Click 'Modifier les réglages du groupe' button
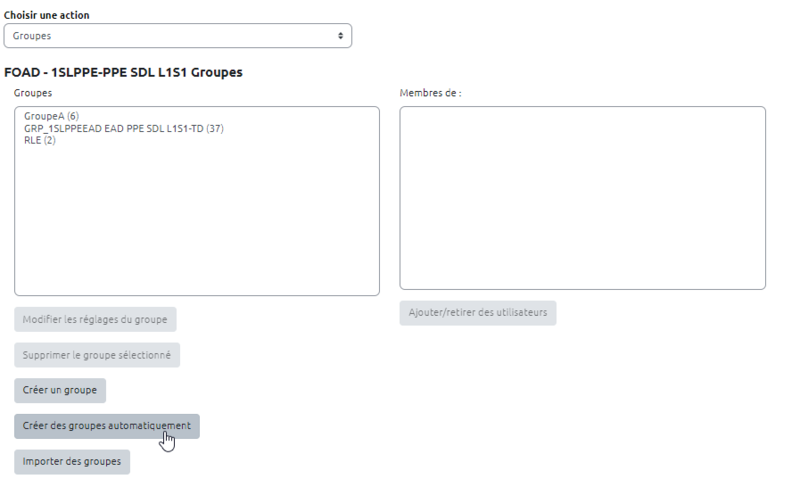The width and height of the screenshot is (800, 479). 96,319
